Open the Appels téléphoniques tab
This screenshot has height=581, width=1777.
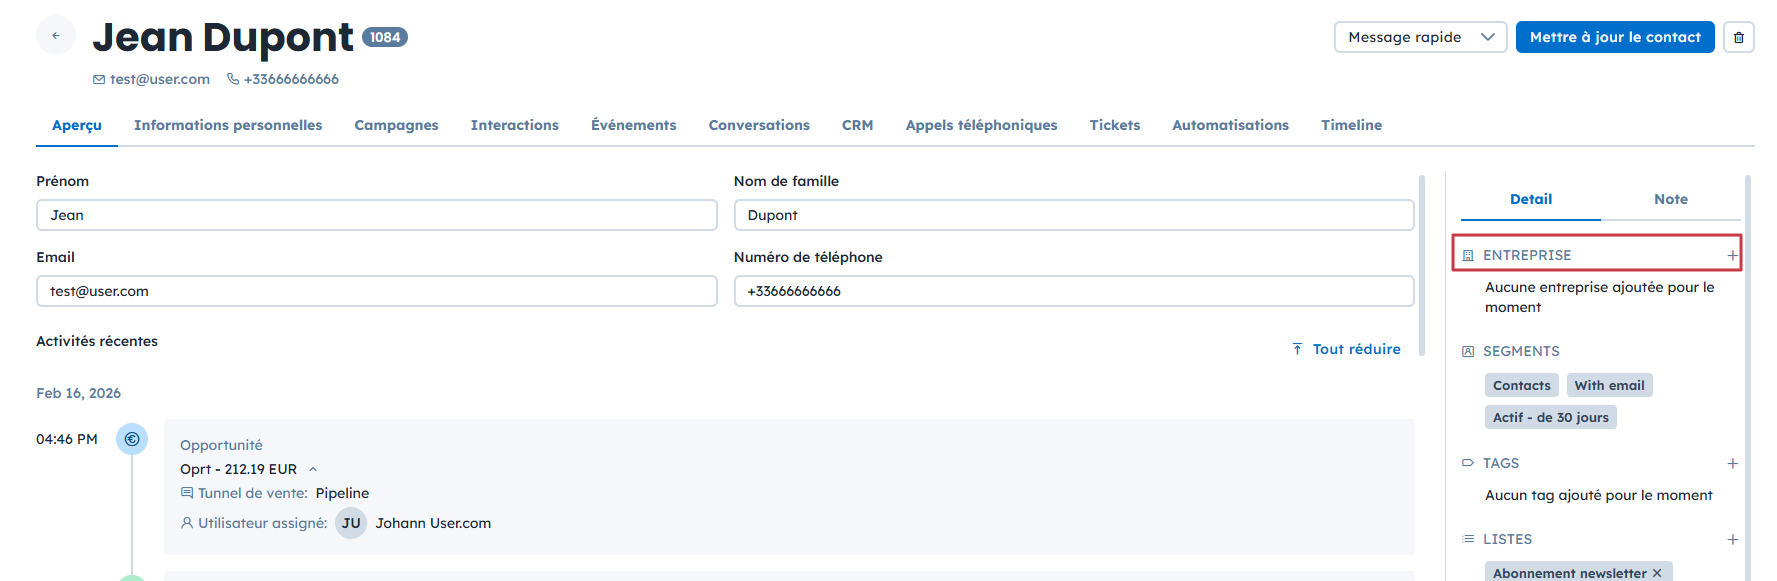click(x=982, y=125)
